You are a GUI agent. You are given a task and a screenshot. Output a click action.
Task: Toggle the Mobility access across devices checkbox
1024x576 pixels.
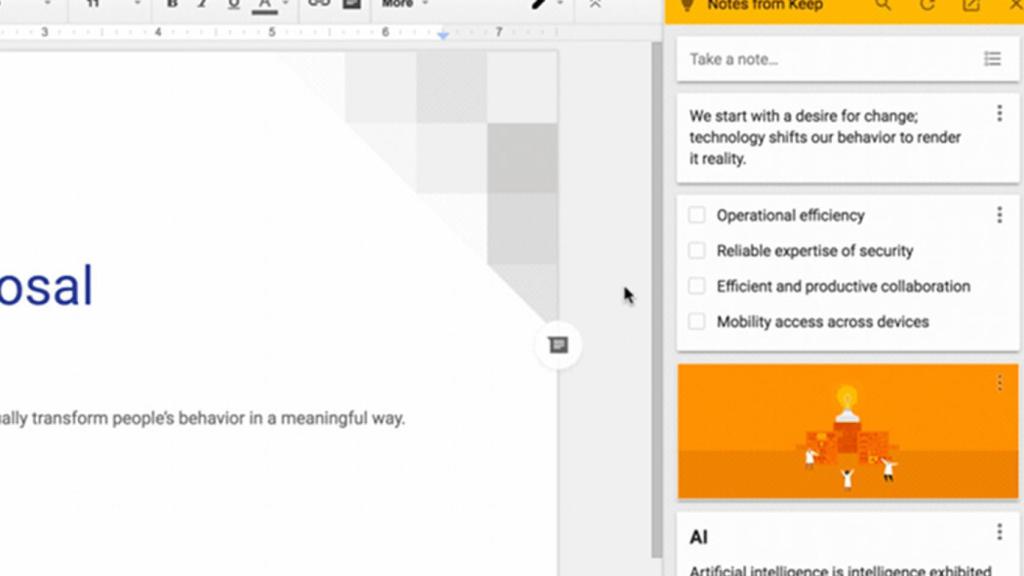[x=697, y=322]
